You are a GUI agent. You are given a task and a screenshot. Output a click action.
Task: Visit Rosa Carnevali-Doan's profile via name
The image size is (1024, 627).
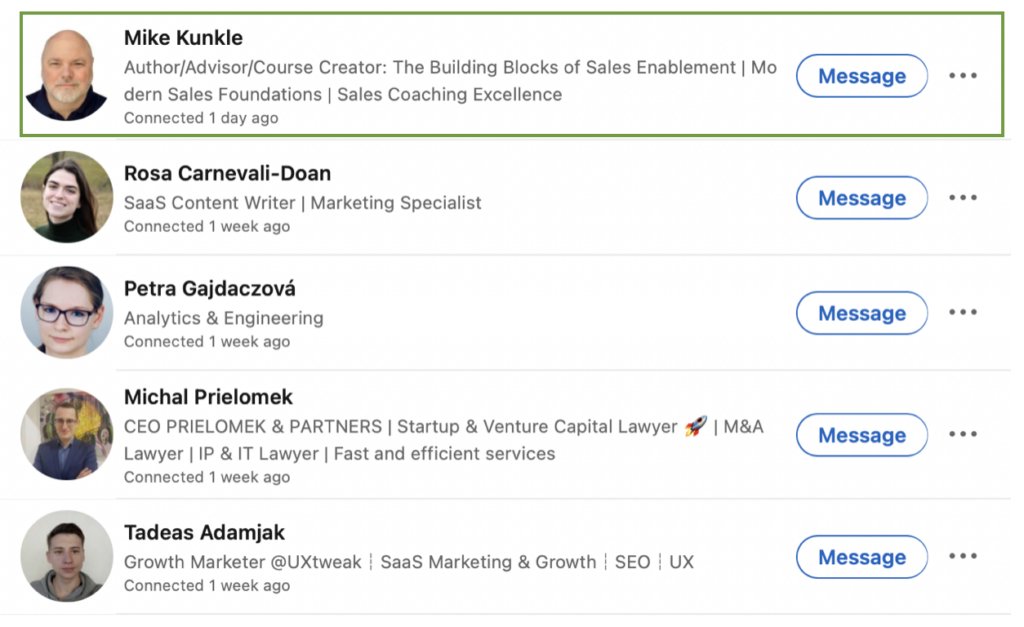tap(227, 174)
